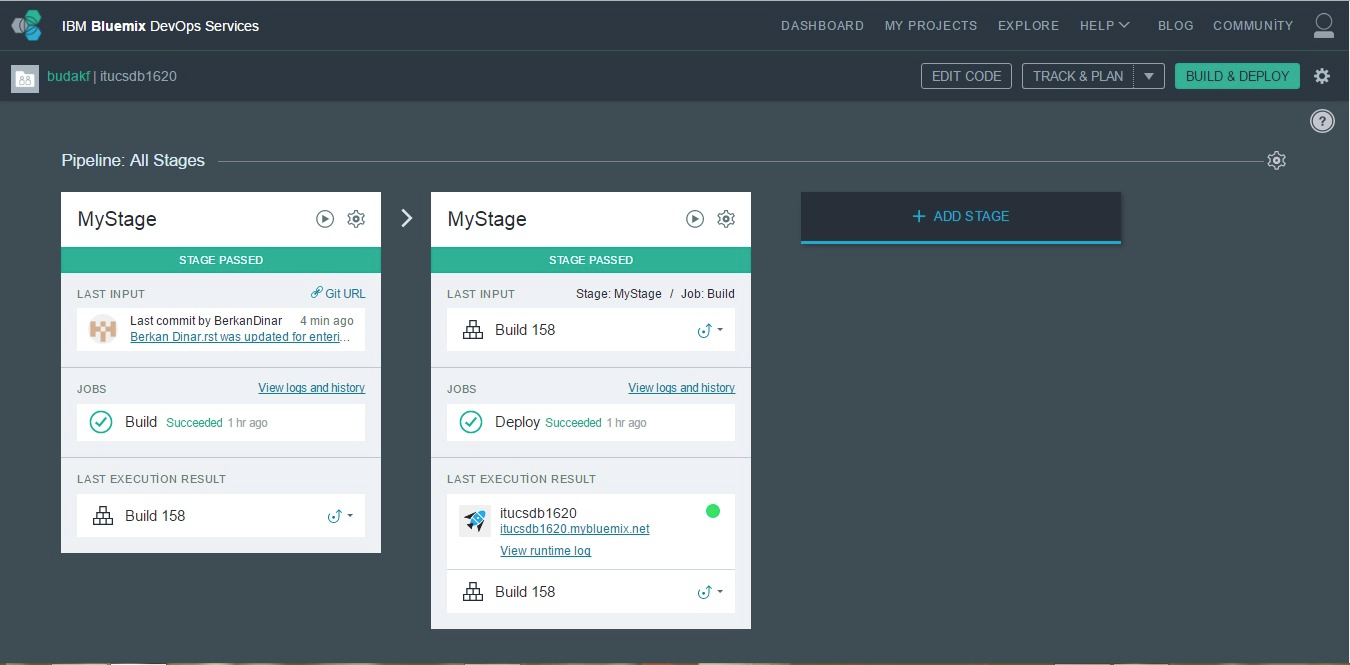Click artifact icon in second stage Last Input

(473, 330)
